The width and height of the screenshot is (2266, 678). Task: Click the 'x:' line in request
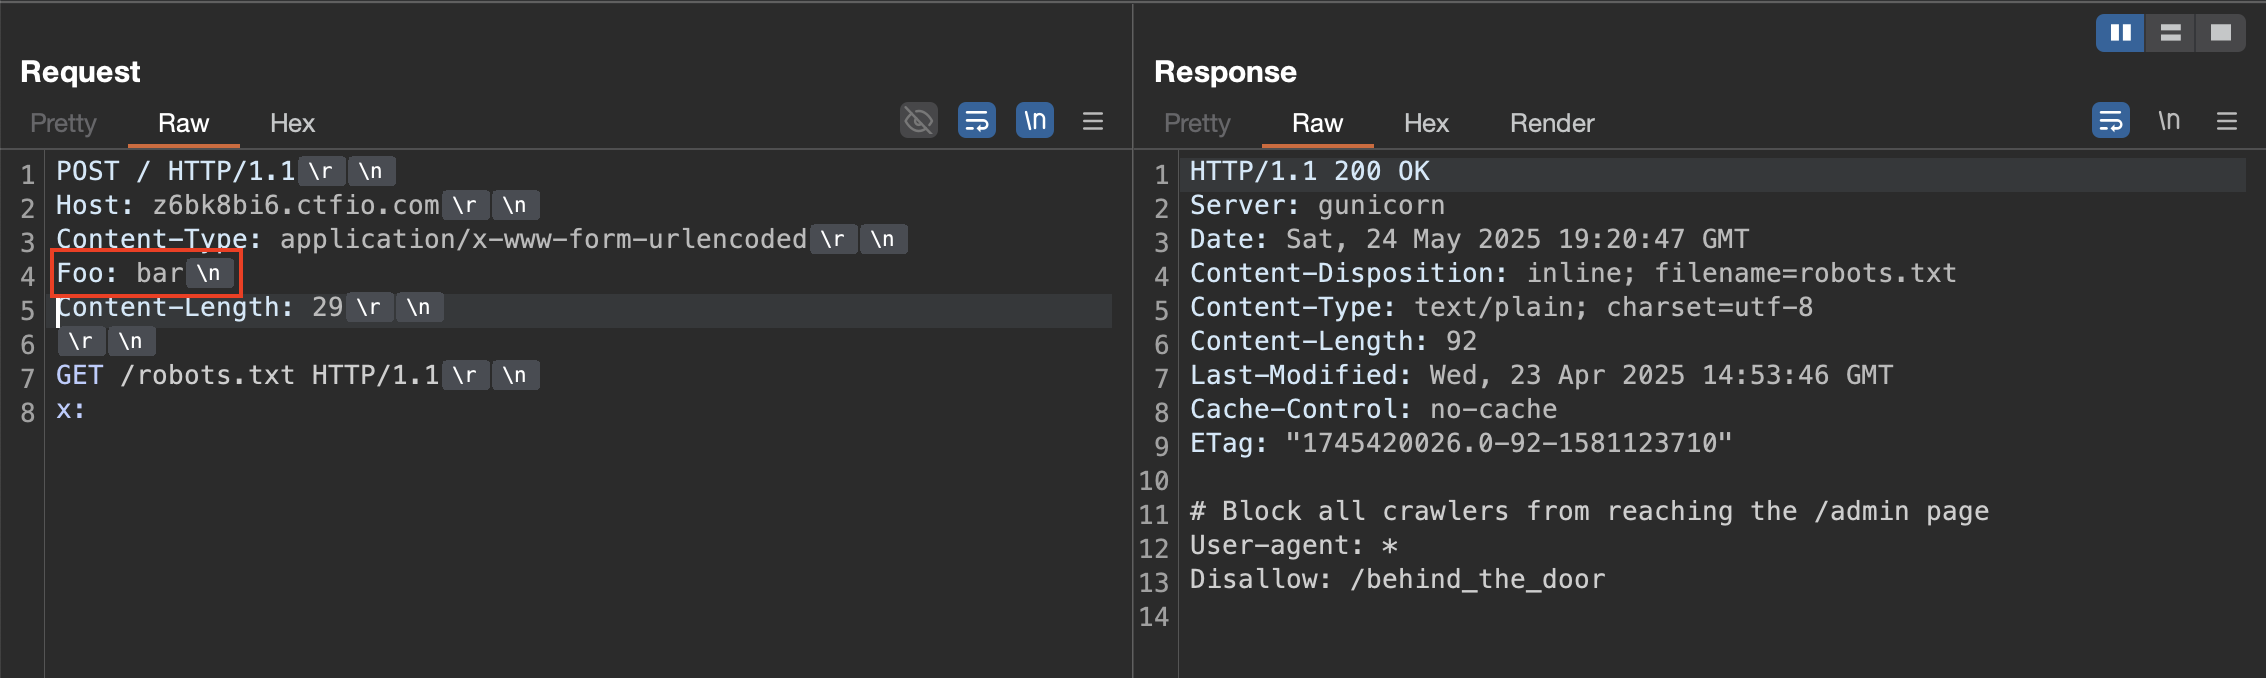(x=71, y=409)
